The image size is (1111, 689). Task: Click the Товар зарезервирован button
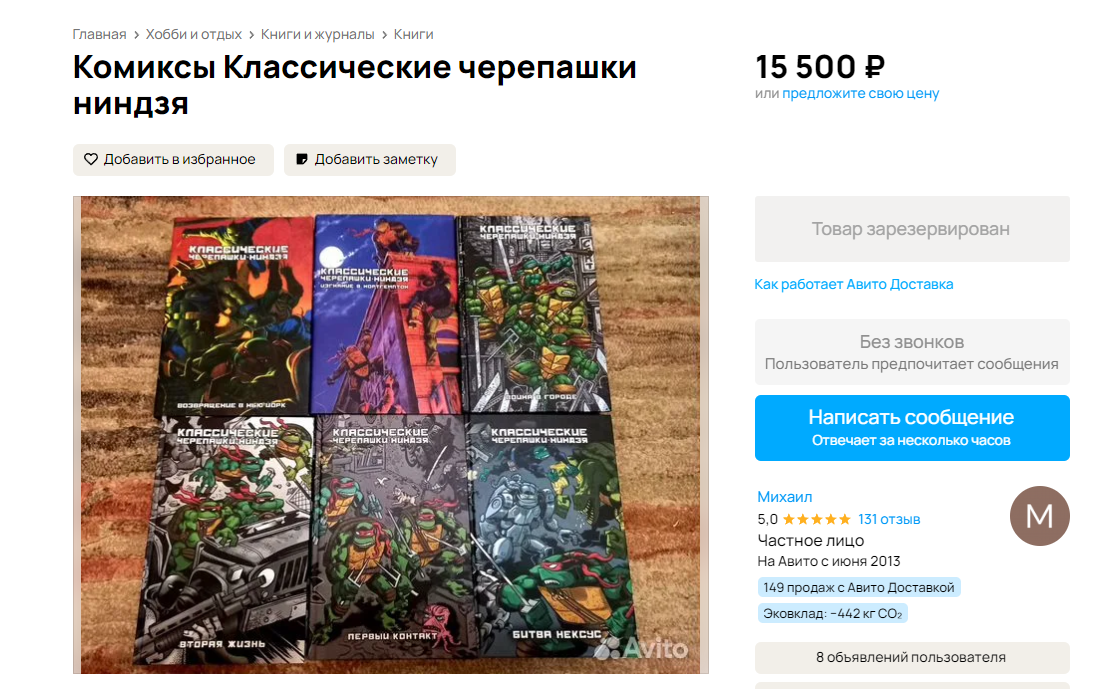tap(912, 229)
